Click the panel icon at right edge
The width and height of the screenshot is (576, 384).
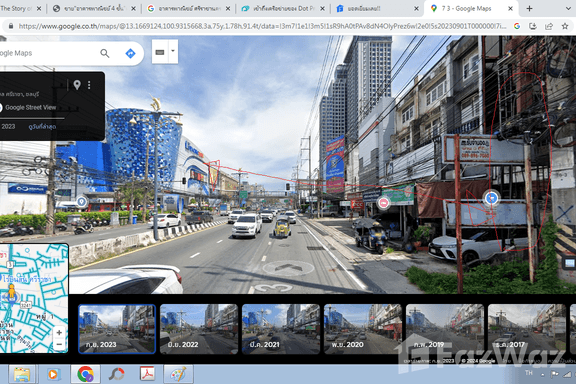click(x=569, y=263)
